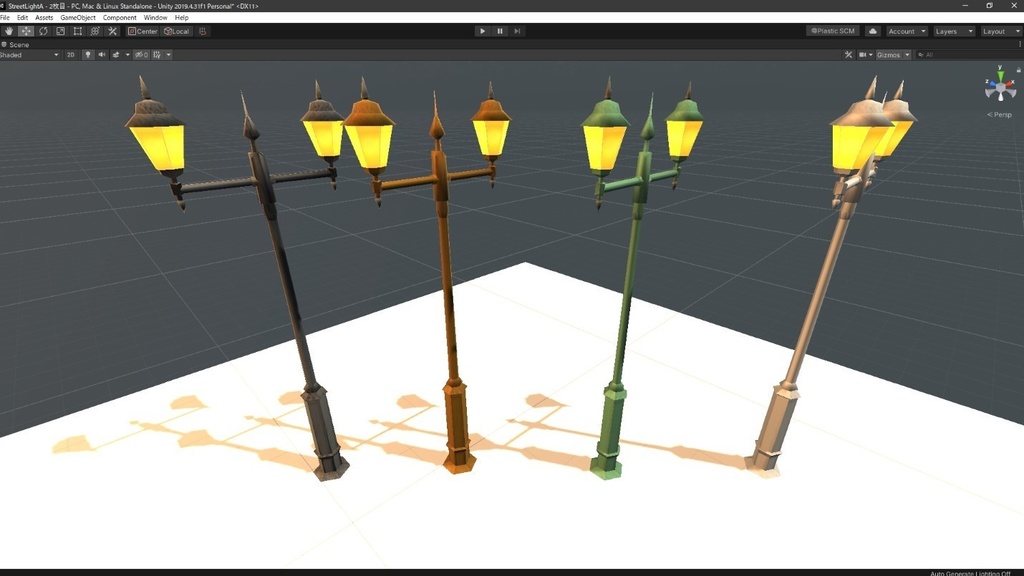Toggle handle rotation using the Local button

point(177,31)
